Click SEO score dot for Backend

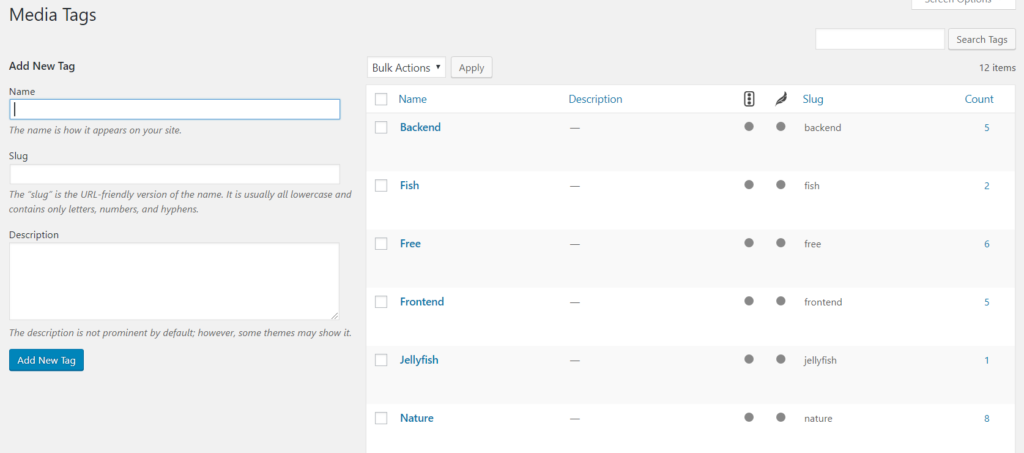[749, 127]
